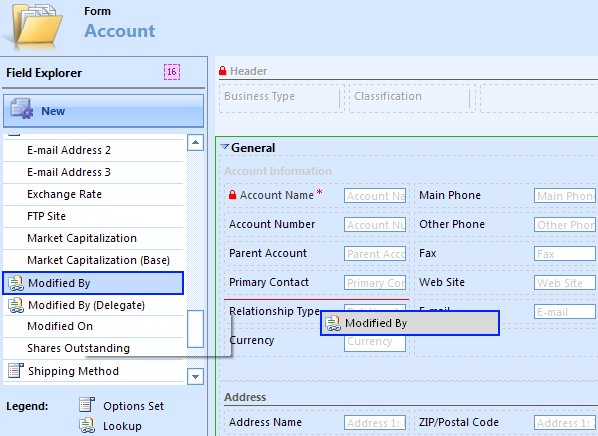598x436 pixels.
Task: Click lookup icon beside Modified By (Delegate)
Action: pos(16,305)
